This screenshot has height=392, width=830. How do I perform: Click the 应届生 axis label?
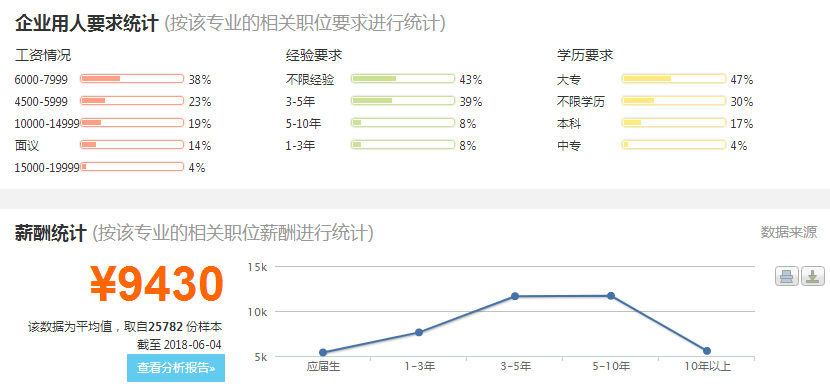323,367
